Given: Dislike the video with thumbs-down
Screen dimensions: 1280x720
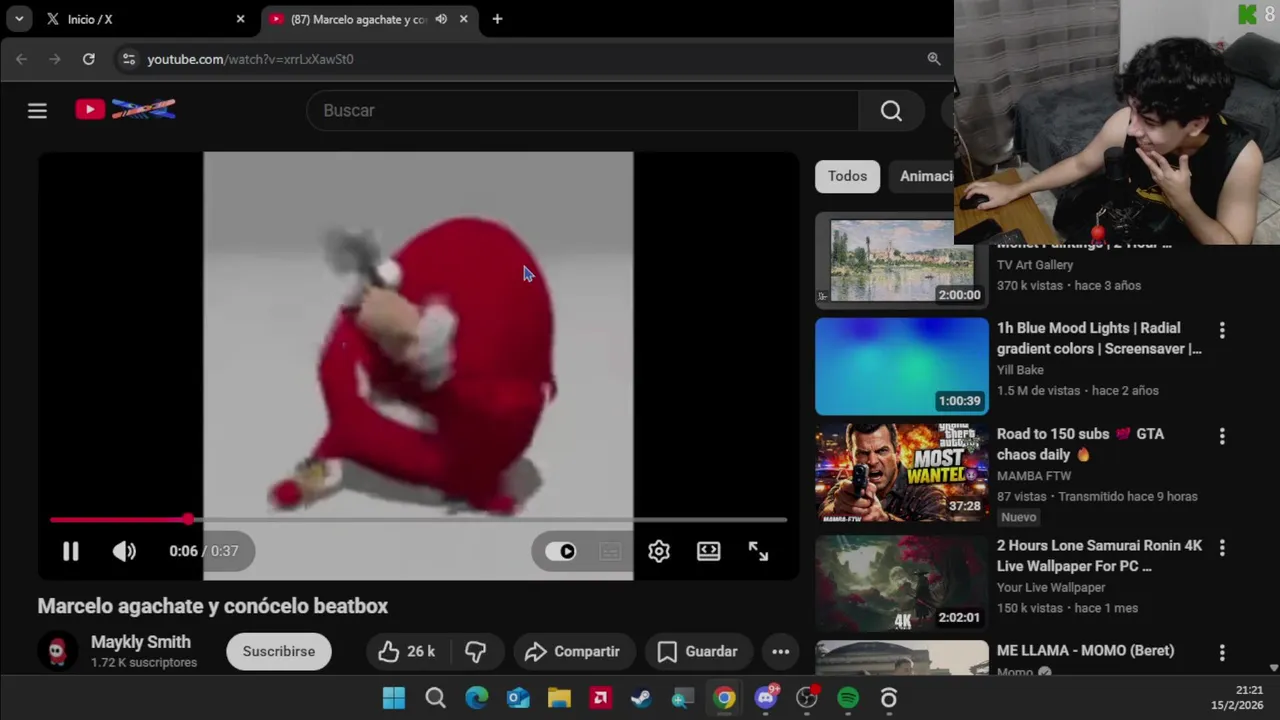Looking at the screenshot, I should [x=476, y=651].
